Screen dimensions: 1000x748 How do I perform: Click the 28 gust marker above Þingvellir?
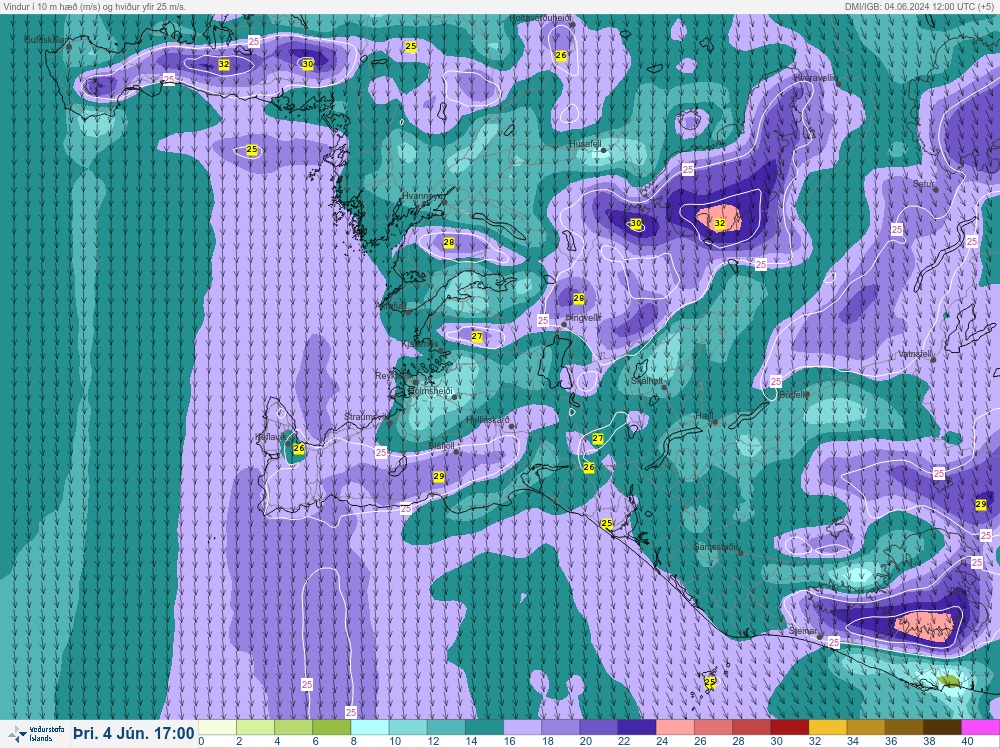point(579,298)
